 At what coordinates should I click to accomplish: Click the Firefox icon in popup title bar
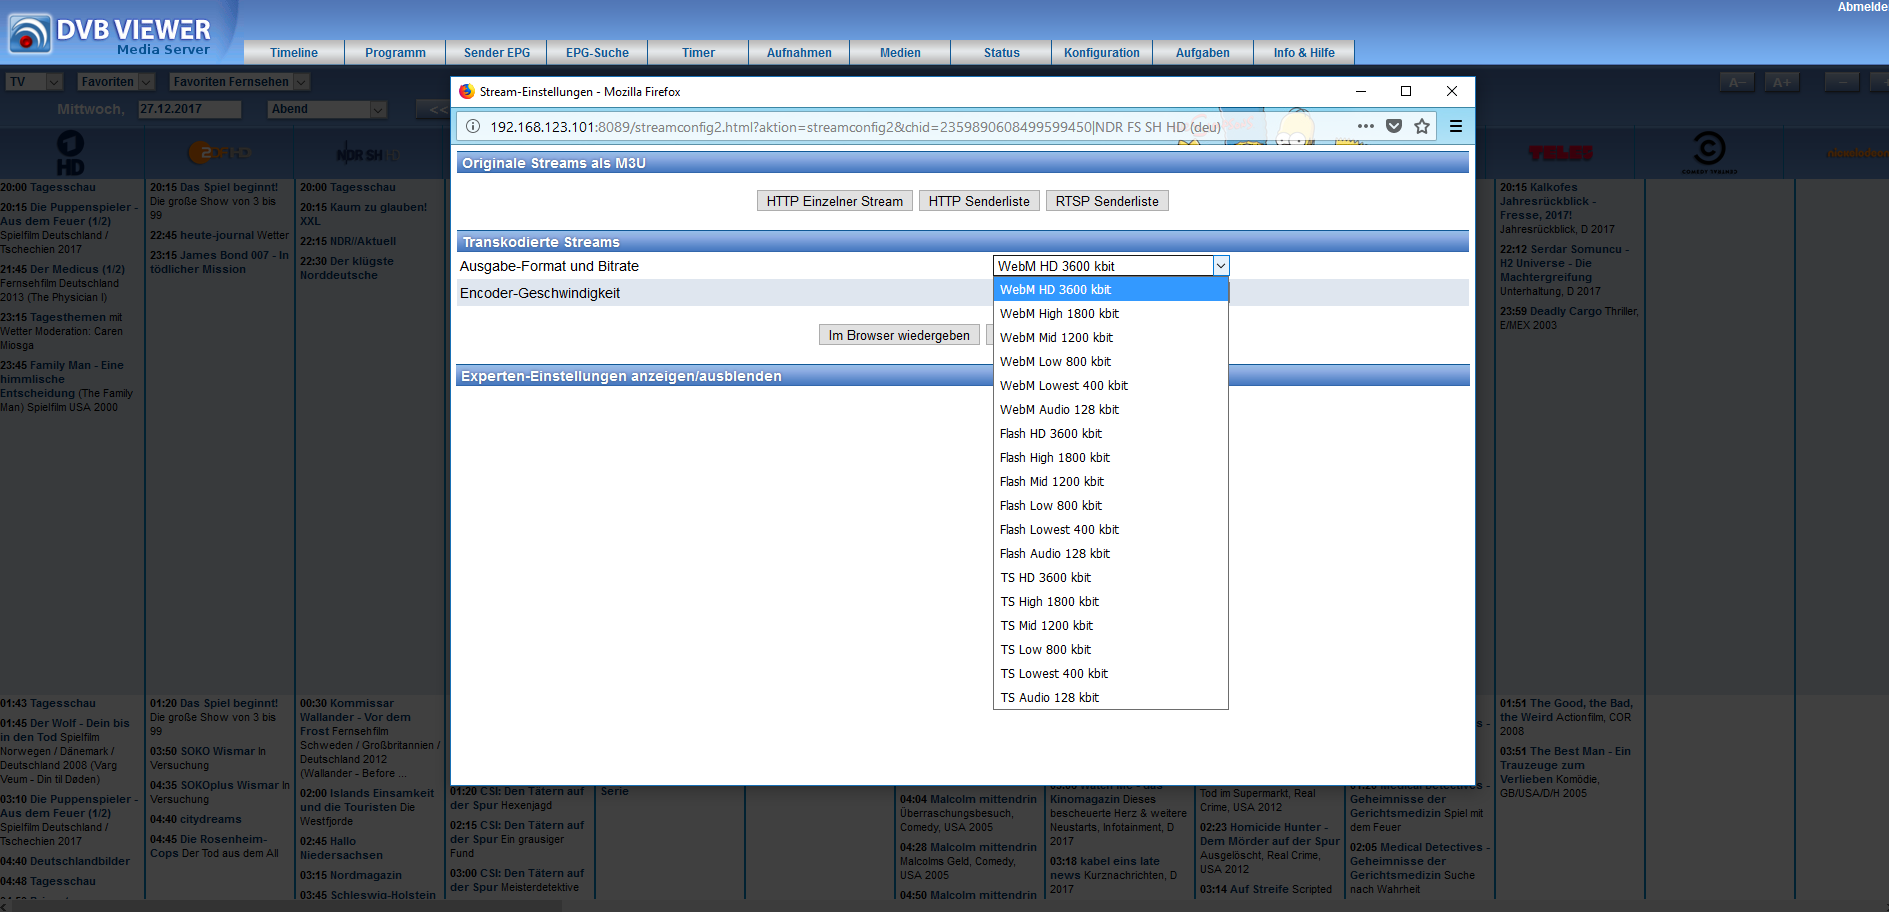(466, 91)
